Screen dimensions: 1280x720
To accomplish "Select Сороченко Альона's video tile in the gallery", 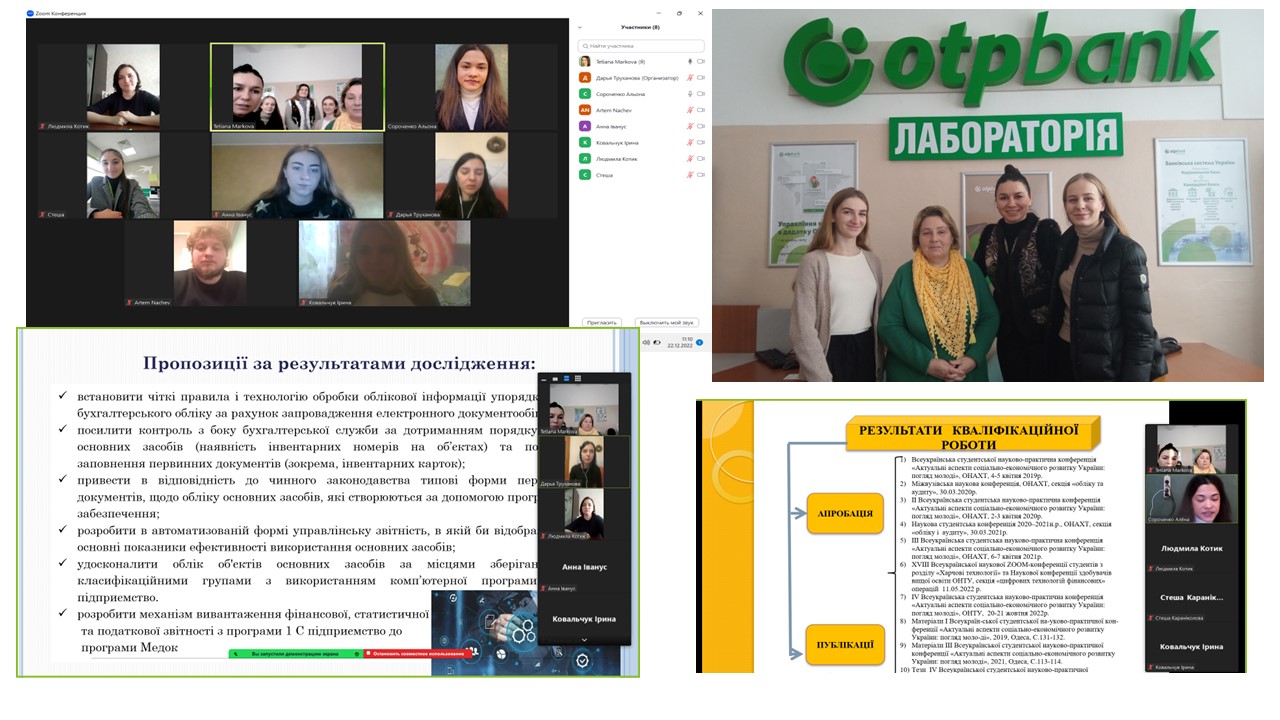I will pos(472,87).
